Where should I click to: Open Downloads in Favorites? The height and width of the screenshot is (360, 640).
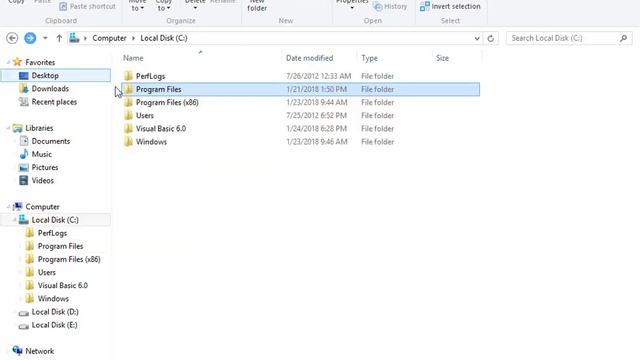coord(50,89)
